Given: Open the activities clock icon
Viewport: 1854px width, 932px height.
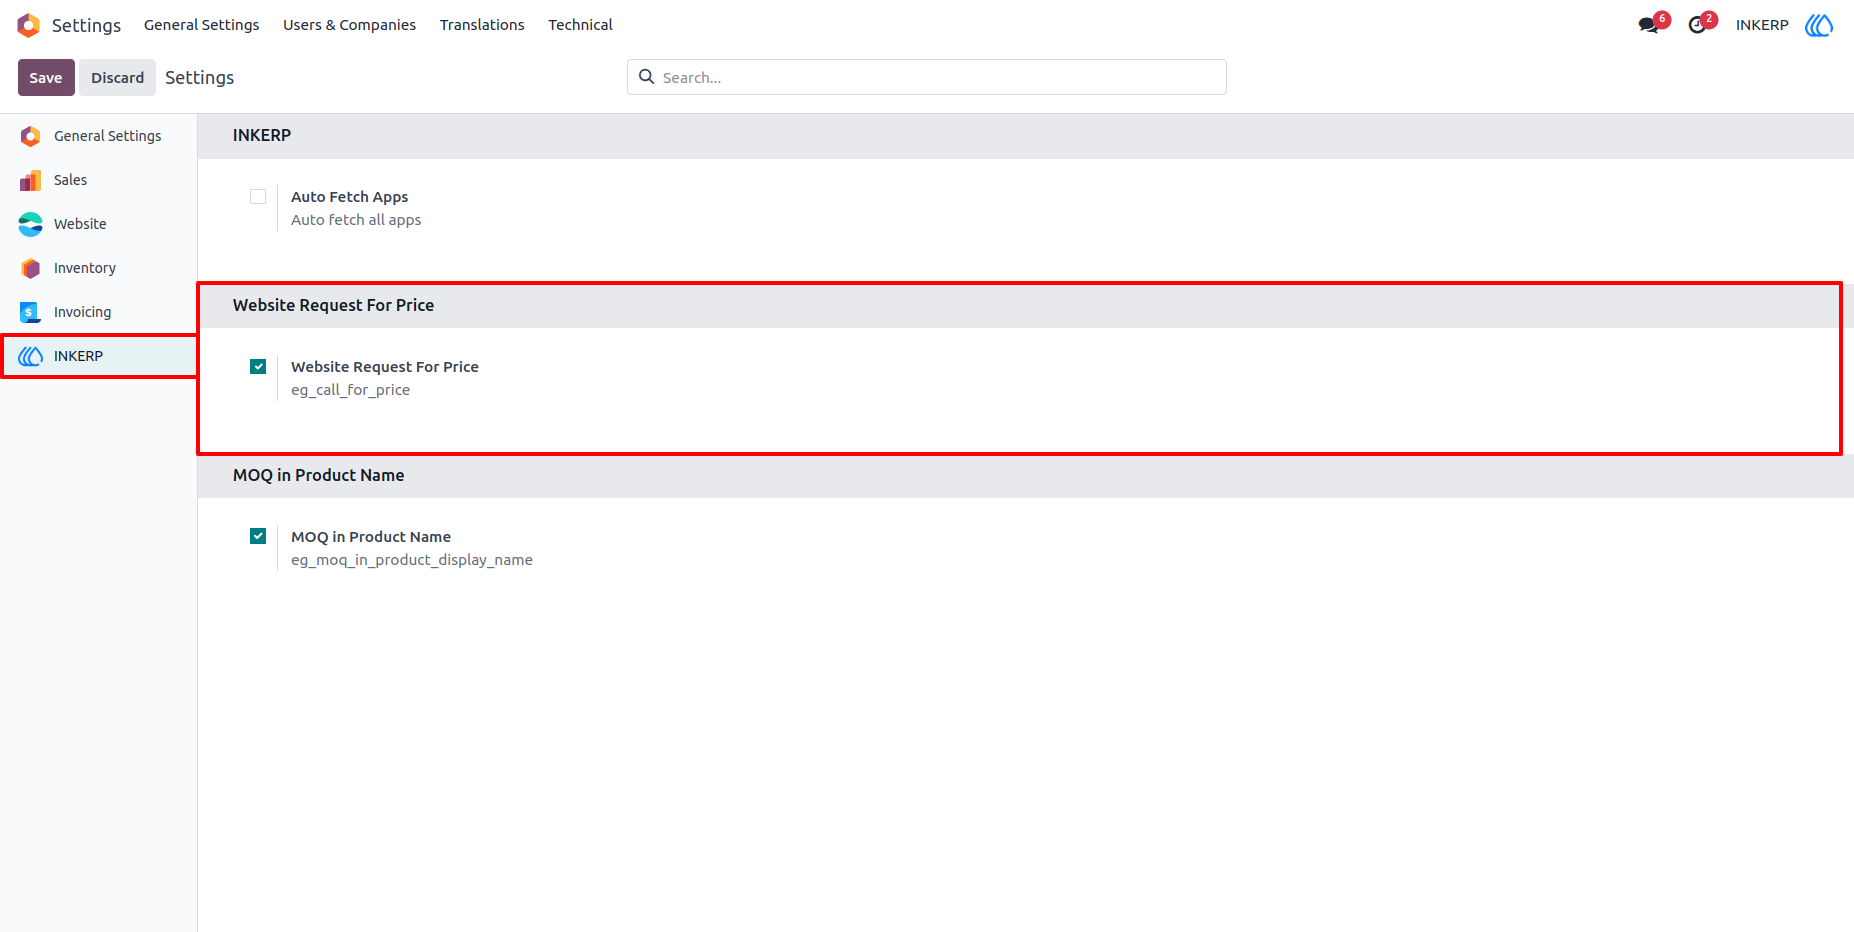Looking at the screenshot, I should pyautogui.click(x=1697, y=25).
